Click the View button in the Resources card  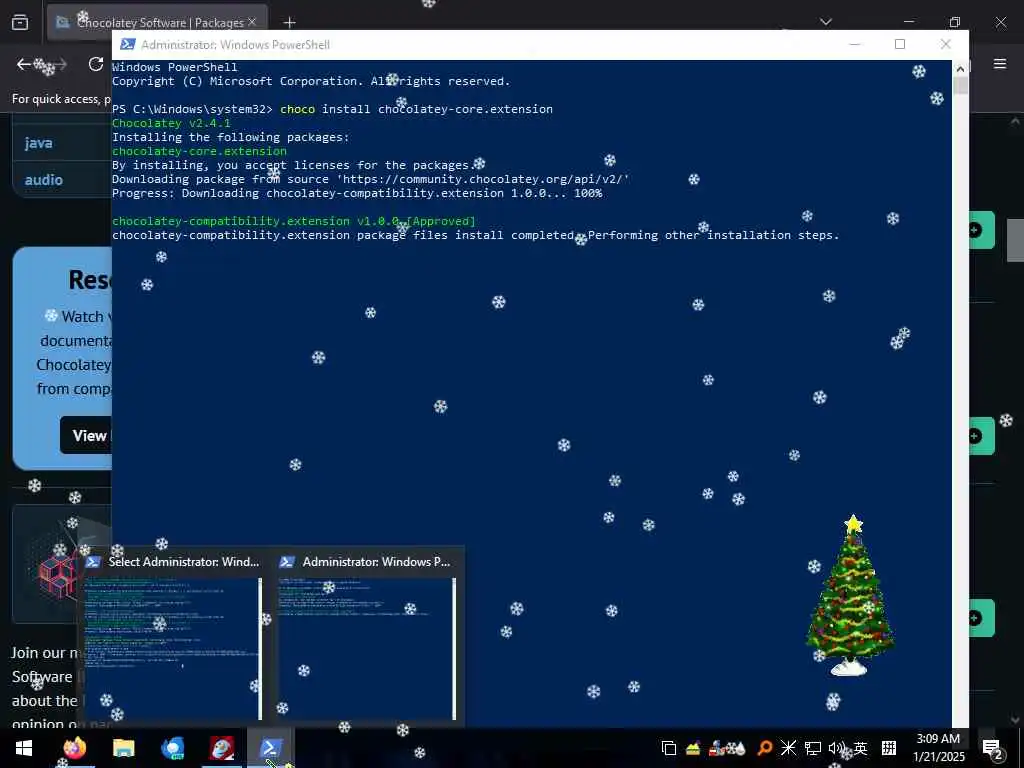(87, 436)
